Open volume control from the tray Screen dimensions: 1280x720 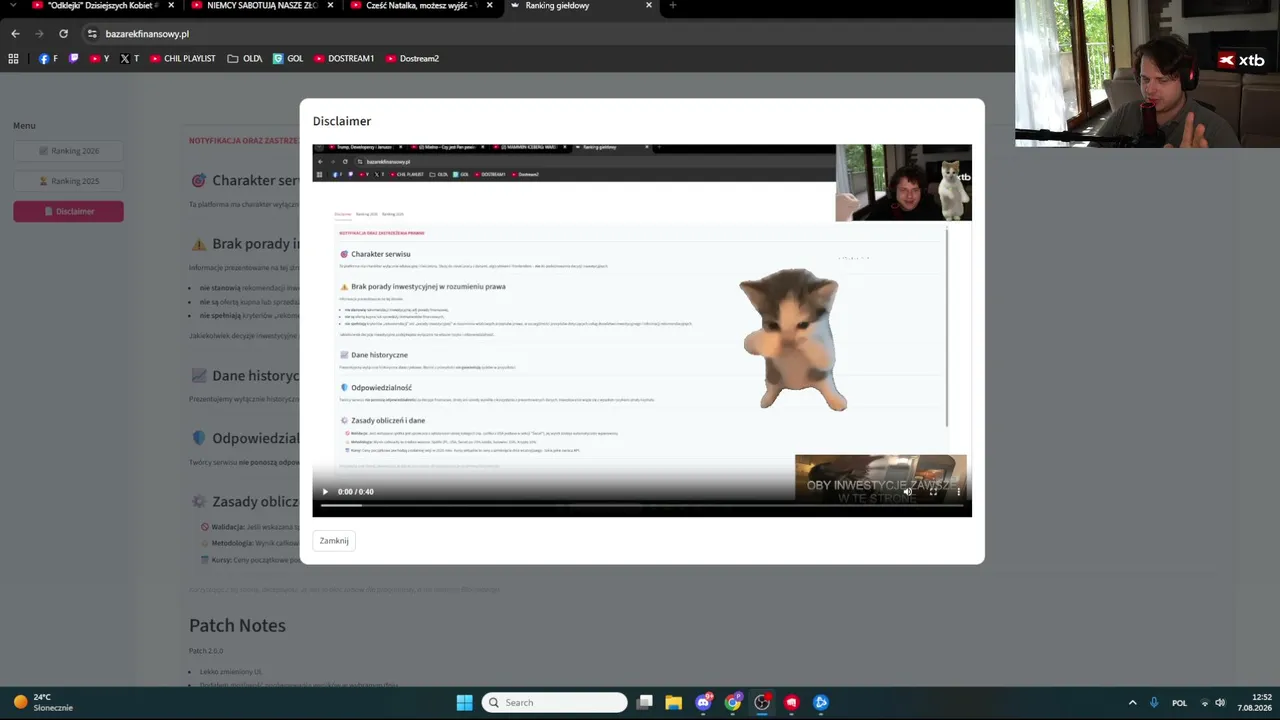(1220, 703)
